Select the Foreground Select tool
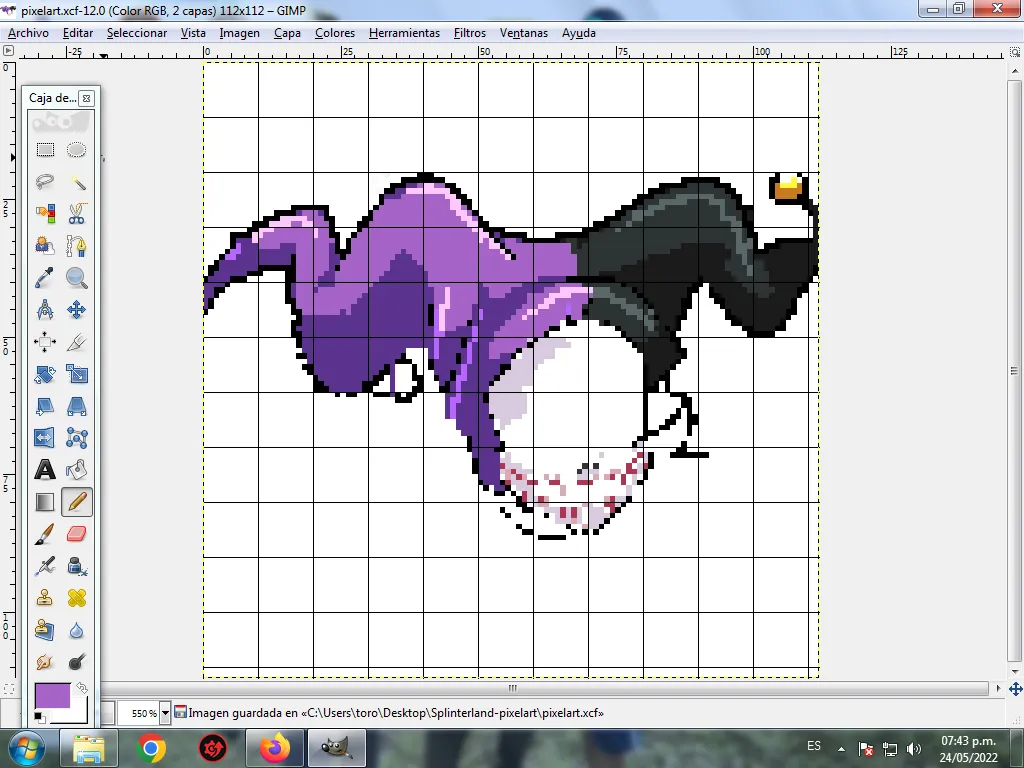1024x768 pixels. (x=45, y=246)
